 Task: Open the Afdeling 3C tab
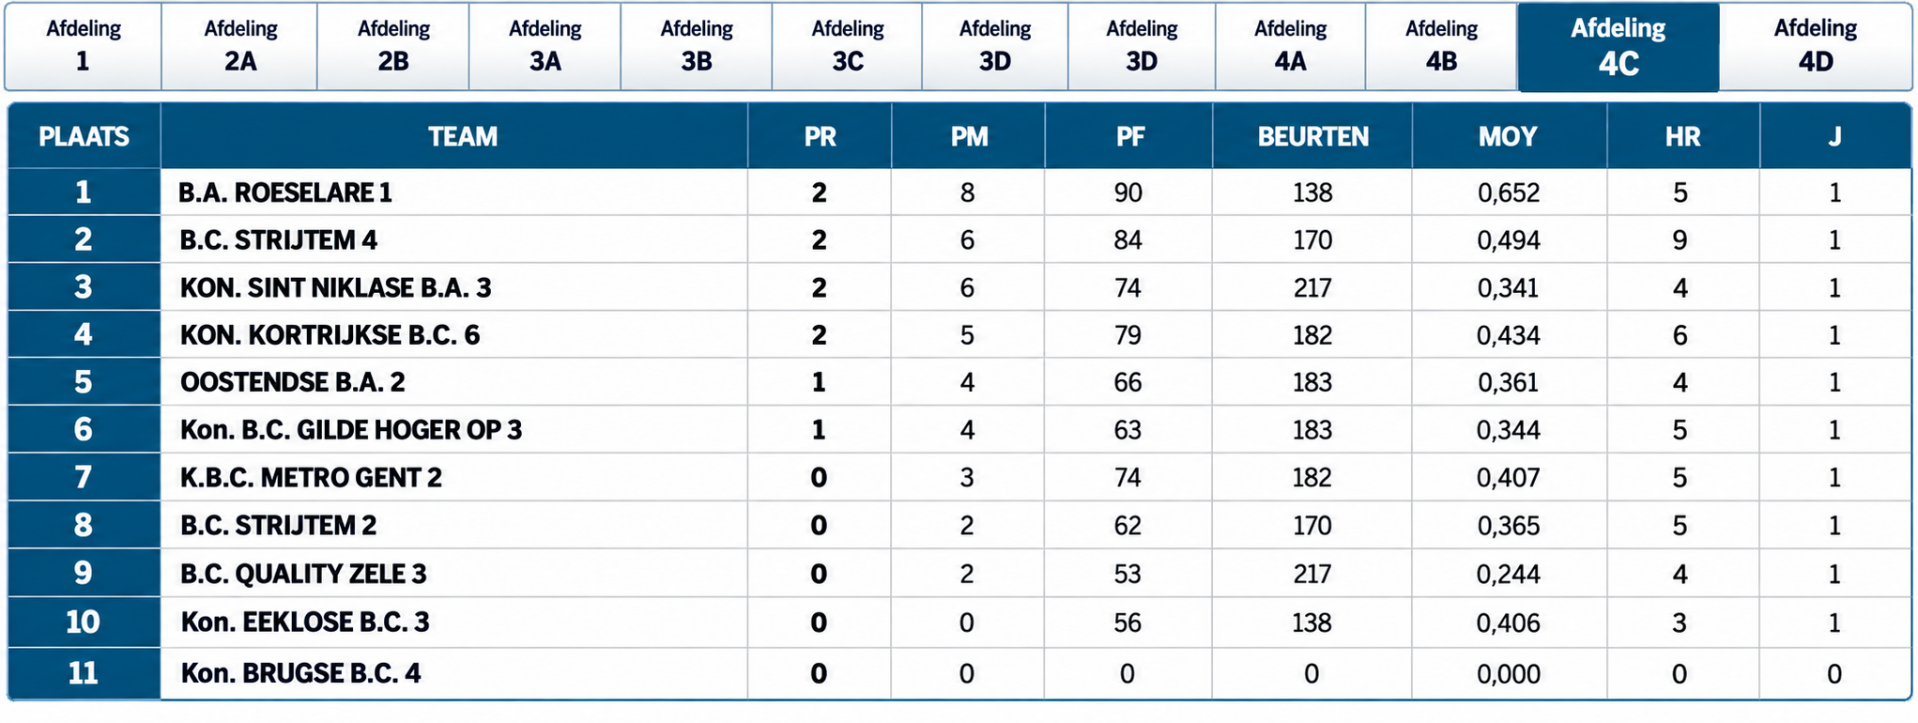click(847, 46)
